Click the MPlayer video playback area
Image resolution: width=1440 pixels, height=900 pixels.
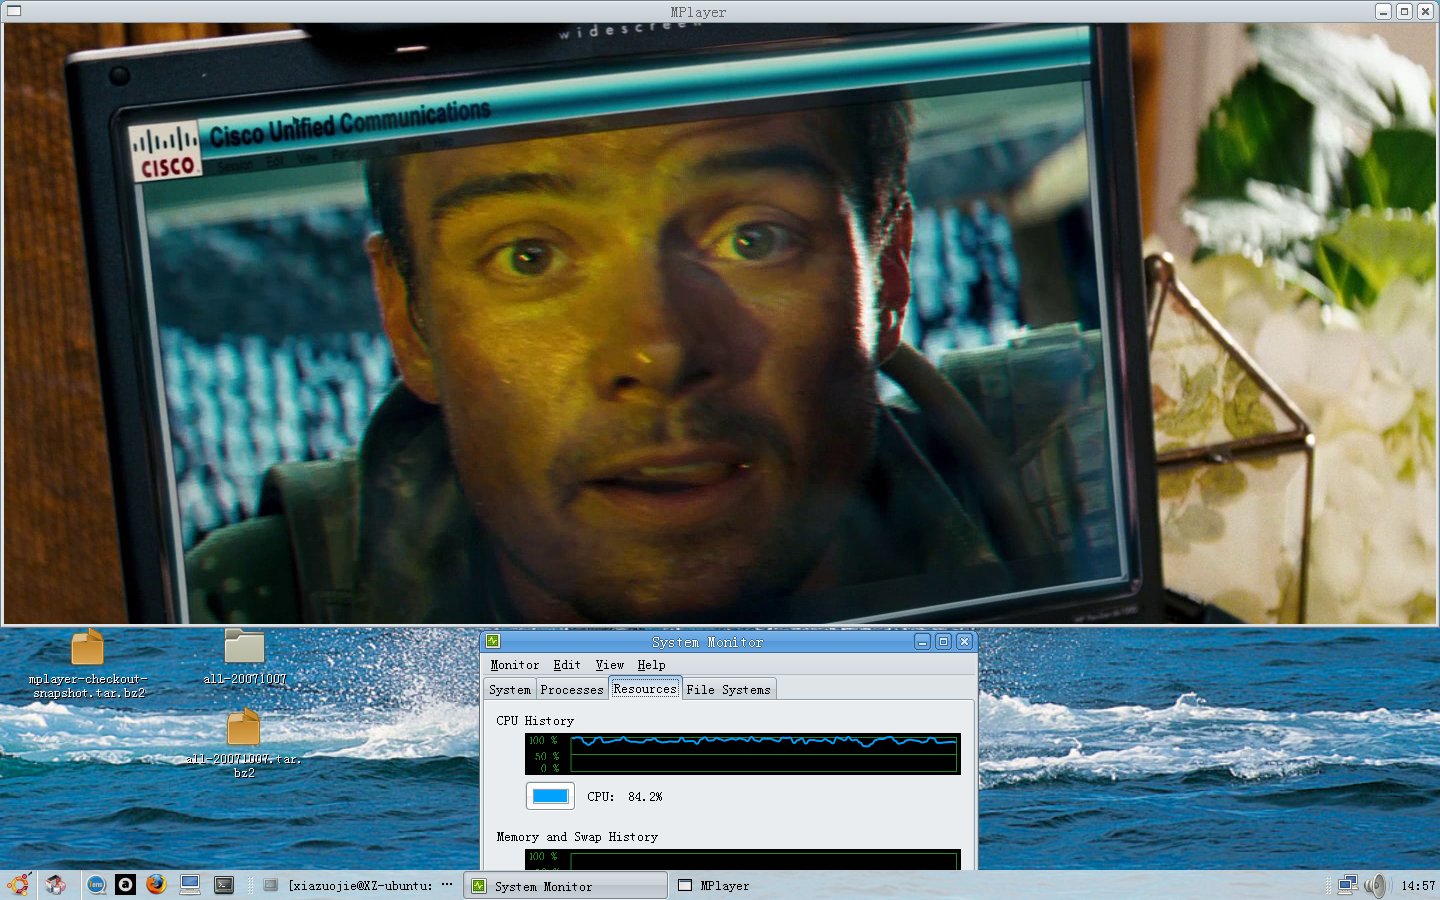pyautogui.click(x=719, y=324)
